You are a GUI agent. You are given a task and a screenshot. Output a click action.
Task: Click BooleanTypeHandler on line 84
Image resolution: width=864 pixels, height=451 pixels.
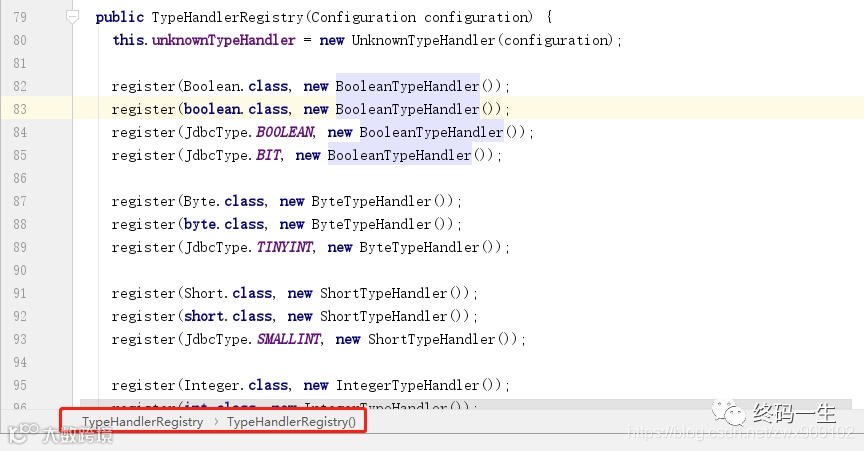[x=431, y=132]
